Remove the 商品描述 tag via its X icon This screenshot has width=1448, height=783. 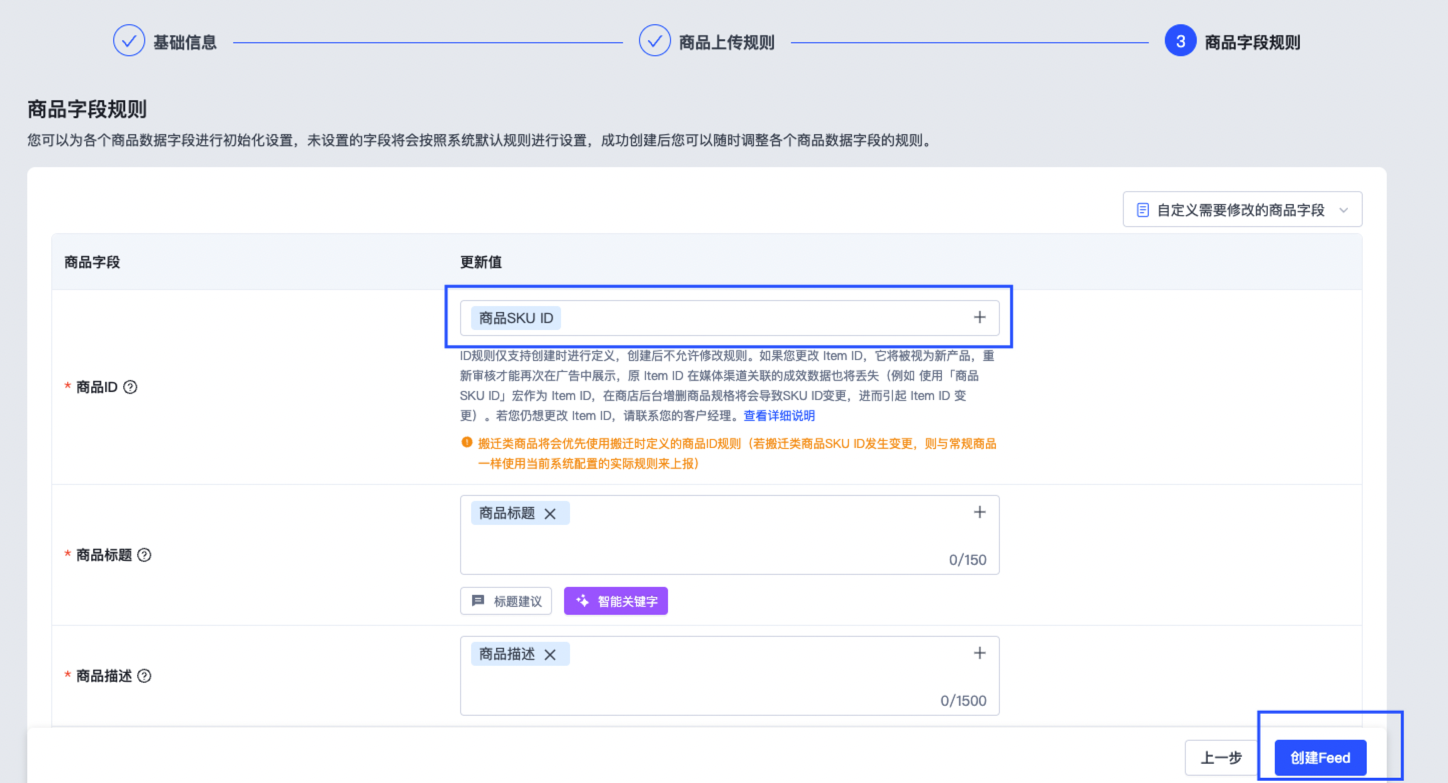(x=550, y=653)
